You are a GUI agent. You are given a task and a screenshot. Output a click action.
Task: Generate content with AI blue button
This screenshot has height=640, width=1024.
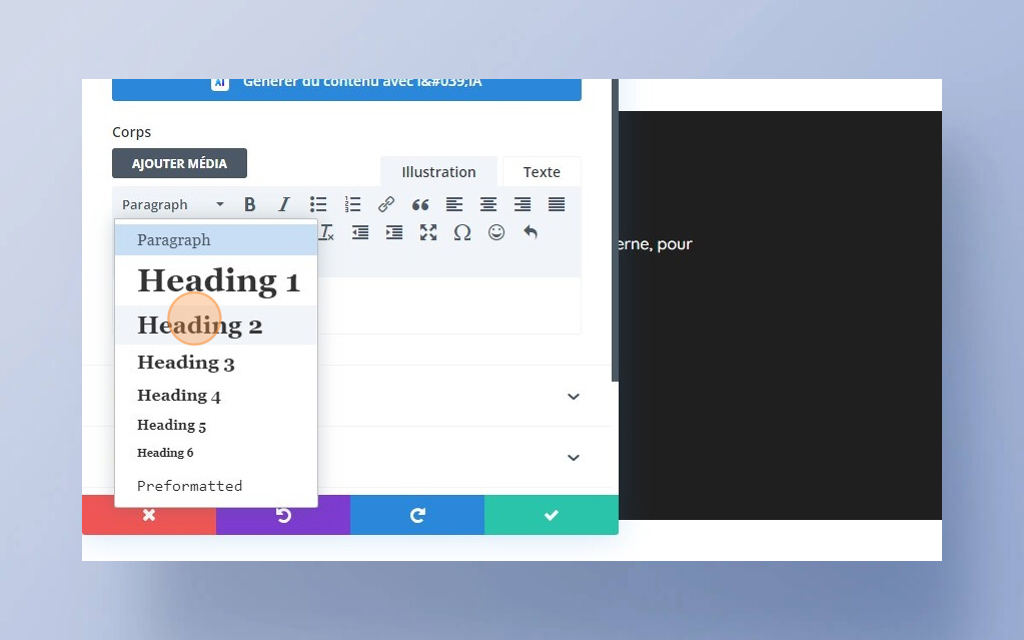point(347,89)
